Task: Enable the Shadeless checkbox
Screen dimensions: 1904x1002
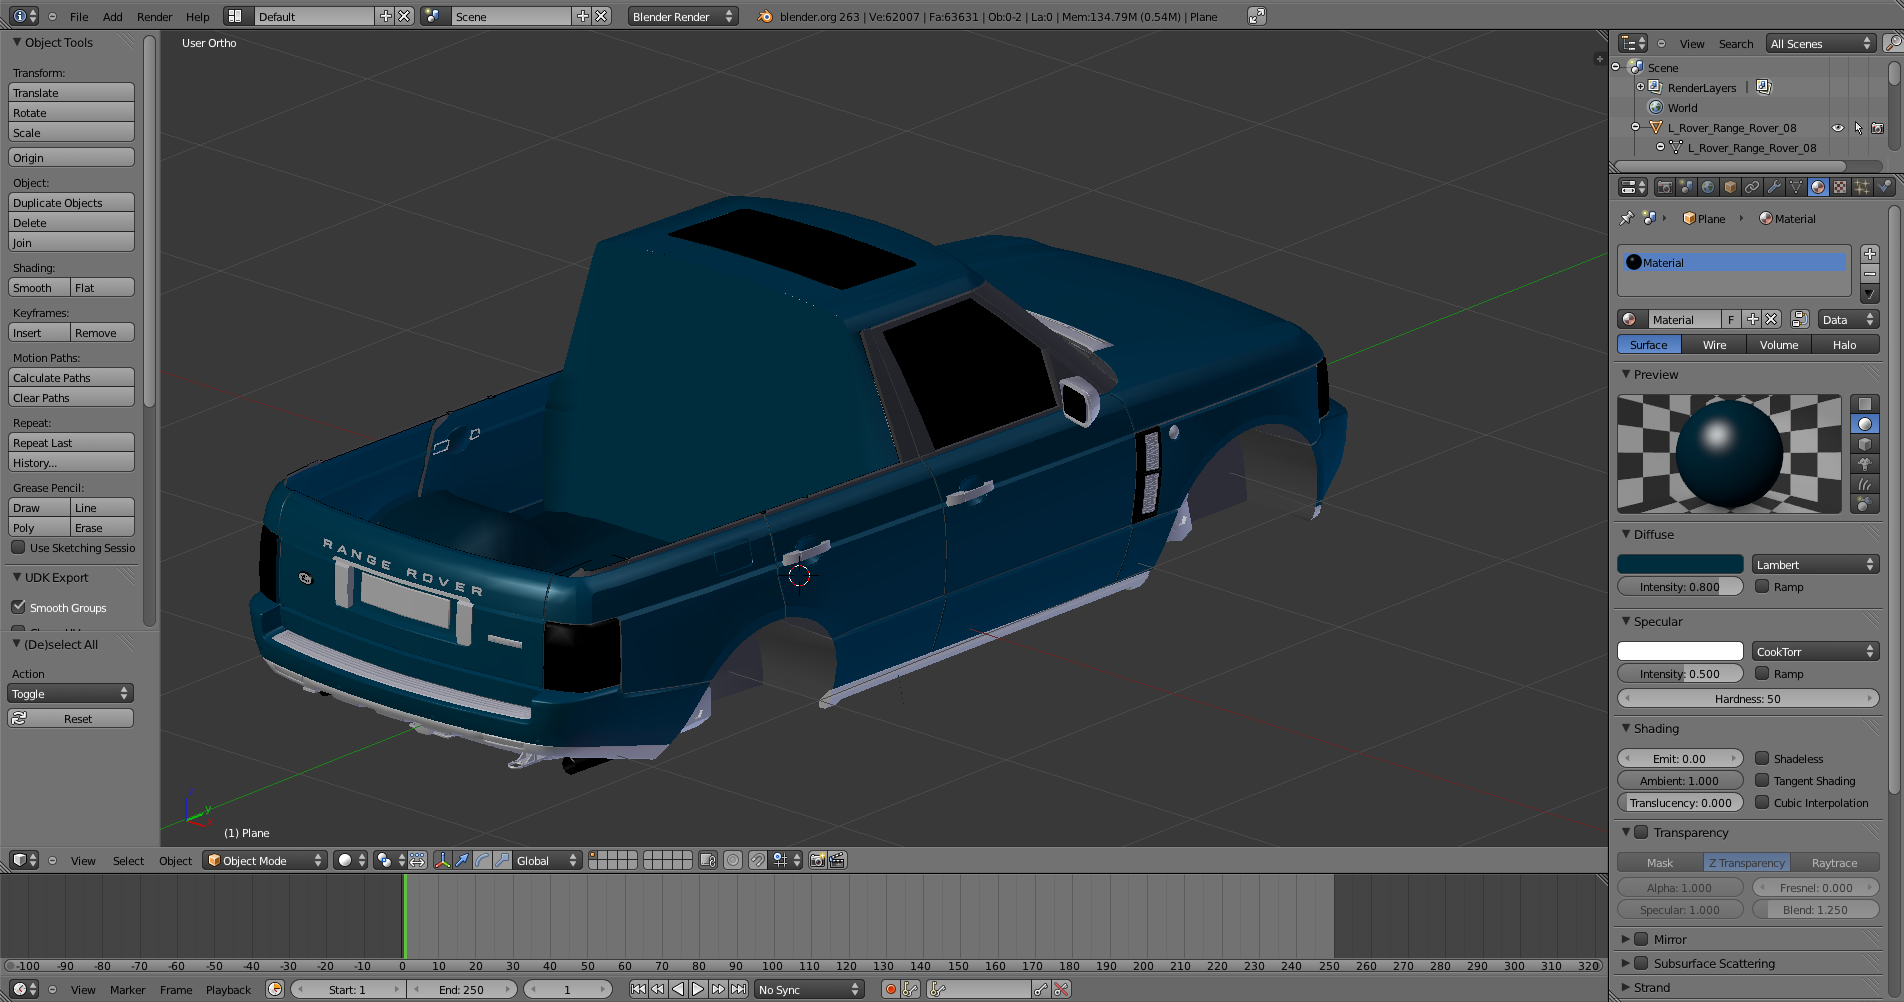Action: (x=1762, y=758)
